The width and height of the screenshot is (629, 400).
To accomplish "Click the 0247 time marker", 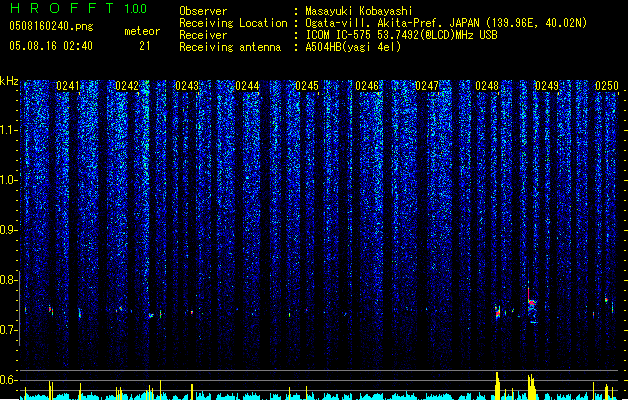I will coord(427,86).
